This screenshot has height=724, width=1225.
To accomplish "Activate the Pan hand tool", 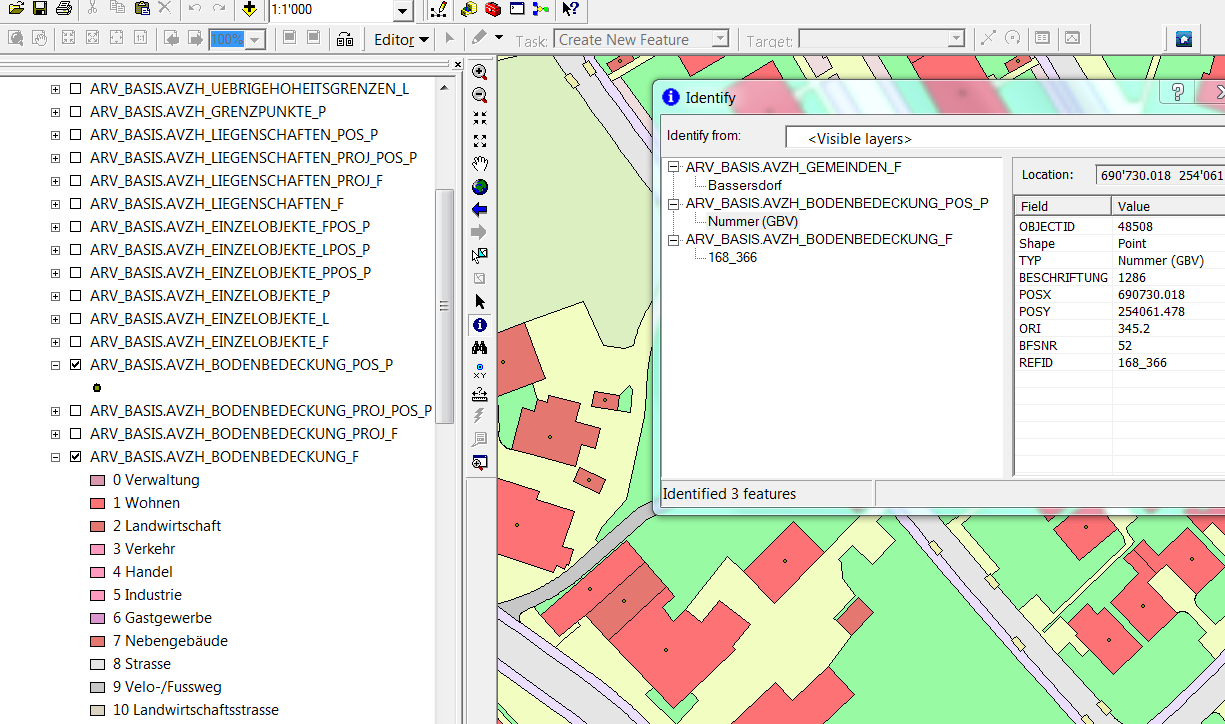I will pos(480,164).
